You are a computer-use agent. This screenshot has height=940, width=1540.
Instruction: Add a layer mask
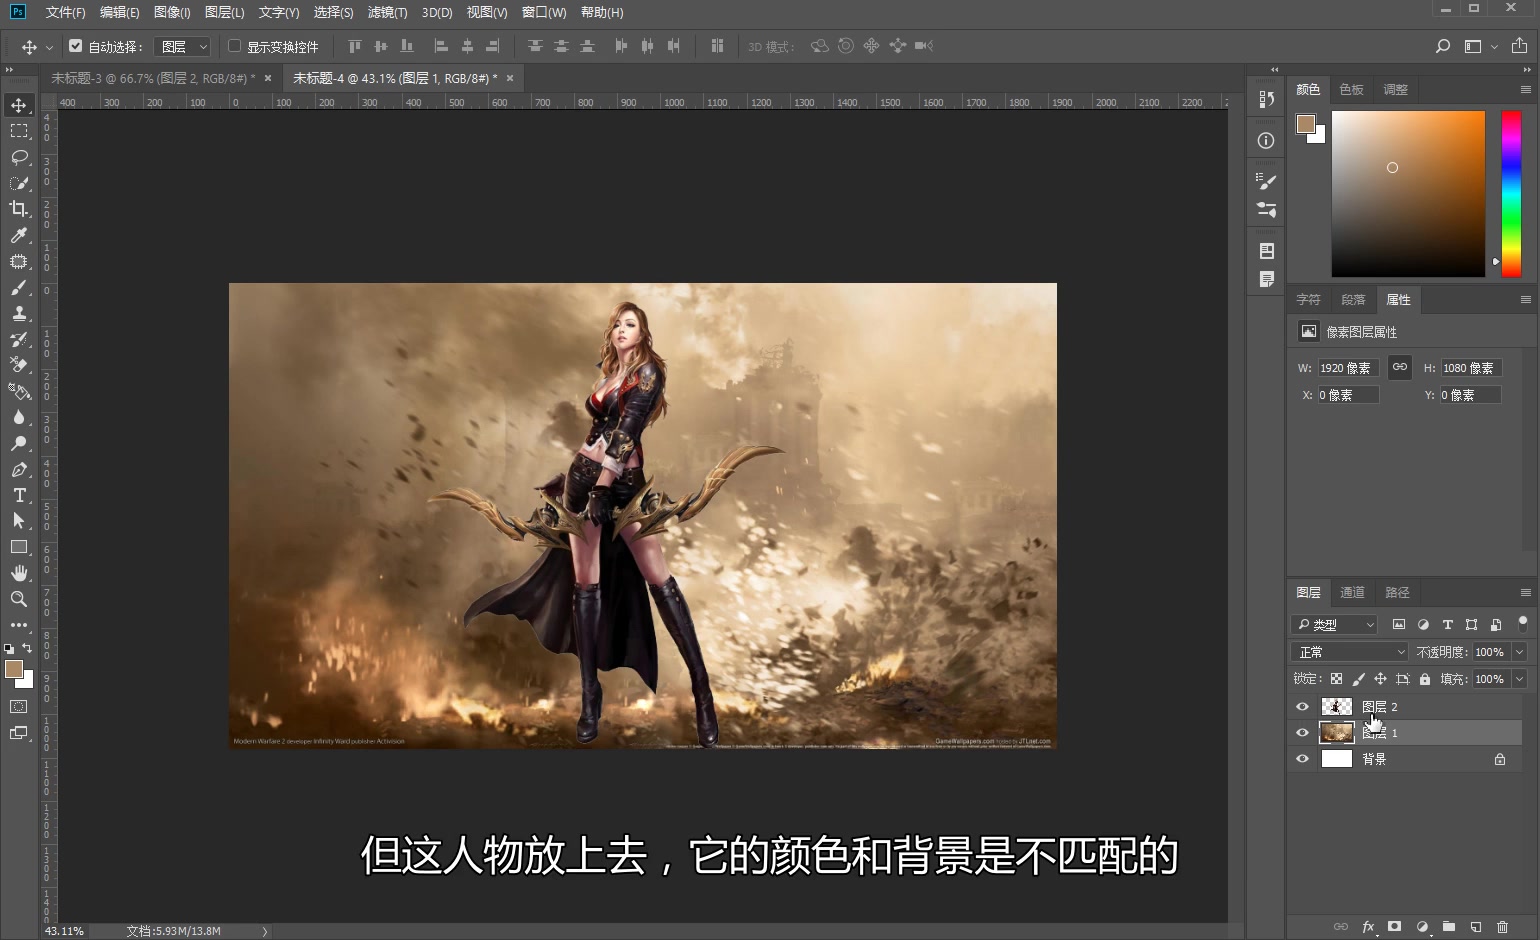[1394, 927]
